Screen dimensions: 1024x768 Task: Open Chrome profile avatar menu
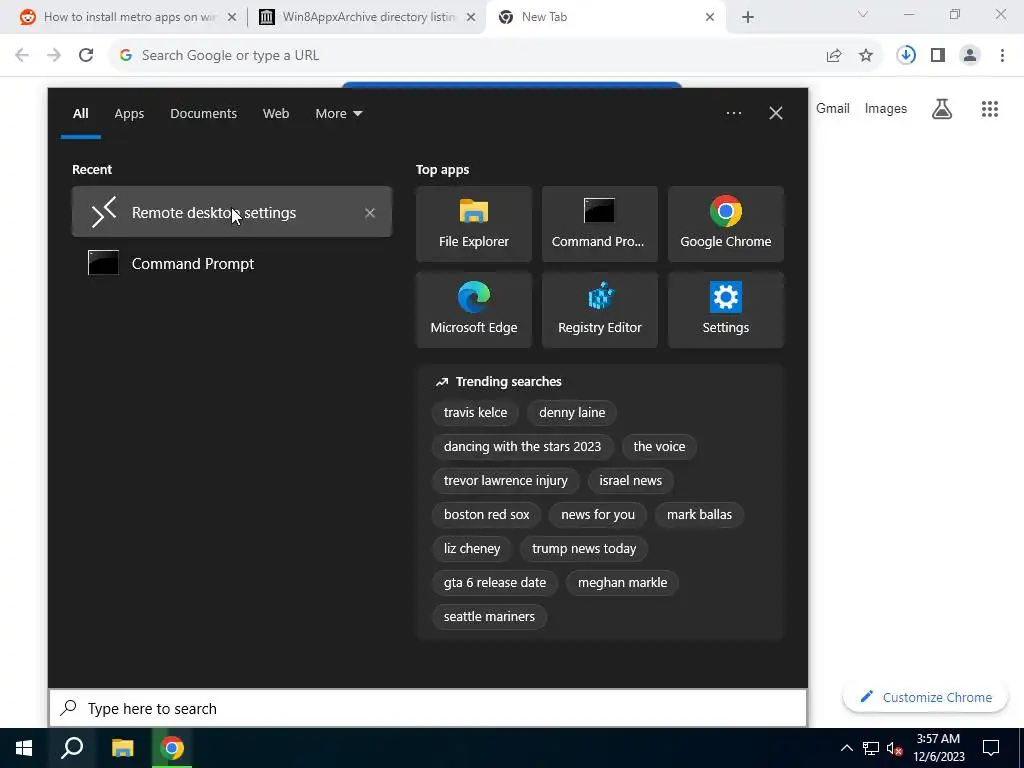tap(970, 56)
